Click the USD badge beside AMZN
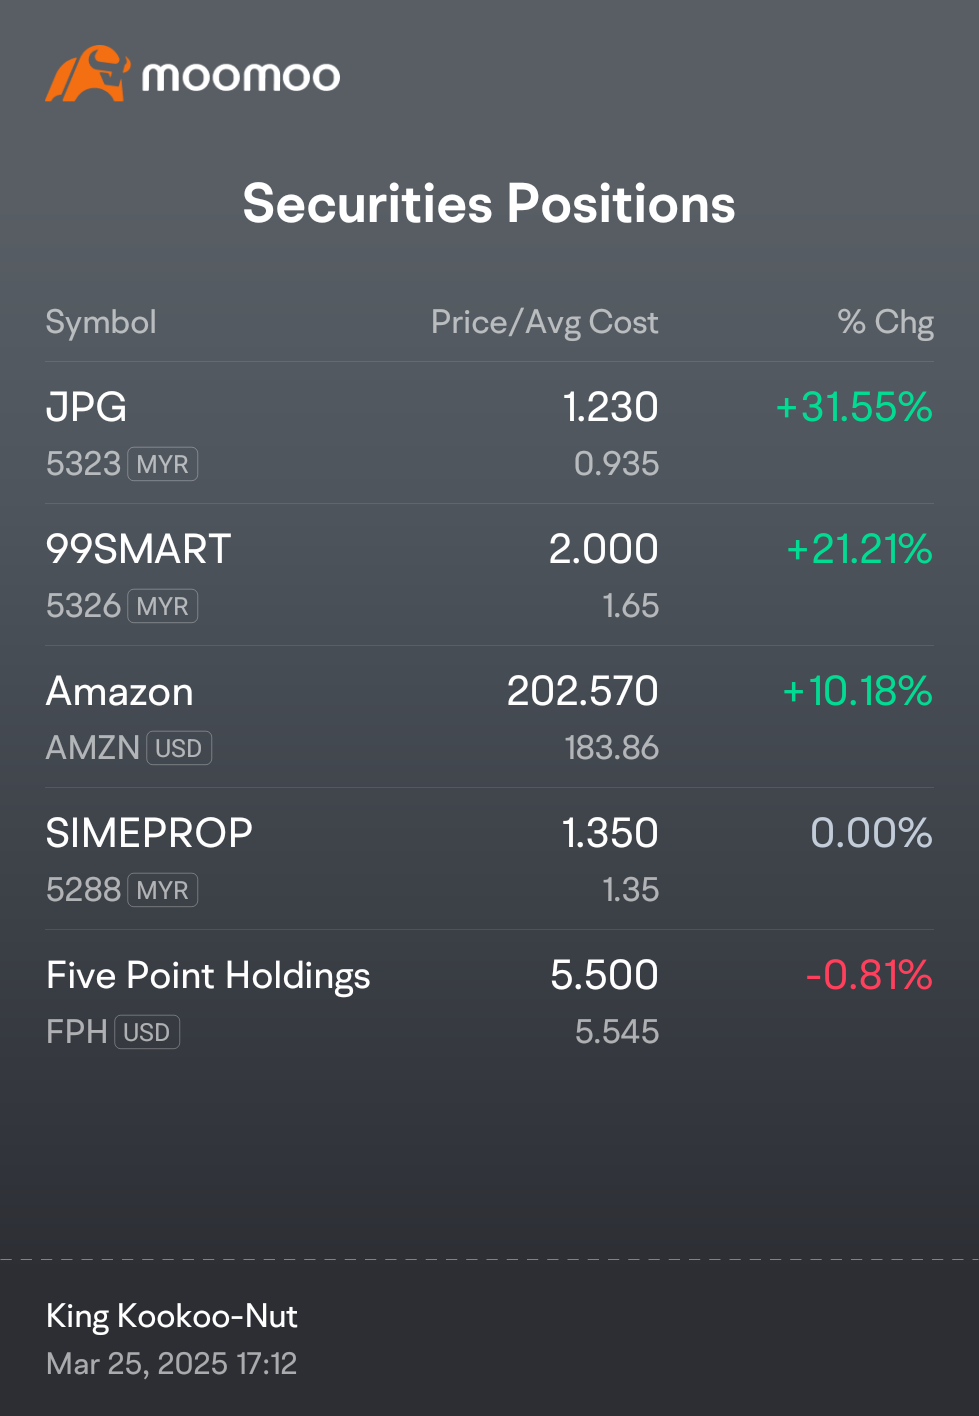The image size is (979, 1416). click(179, 748)
